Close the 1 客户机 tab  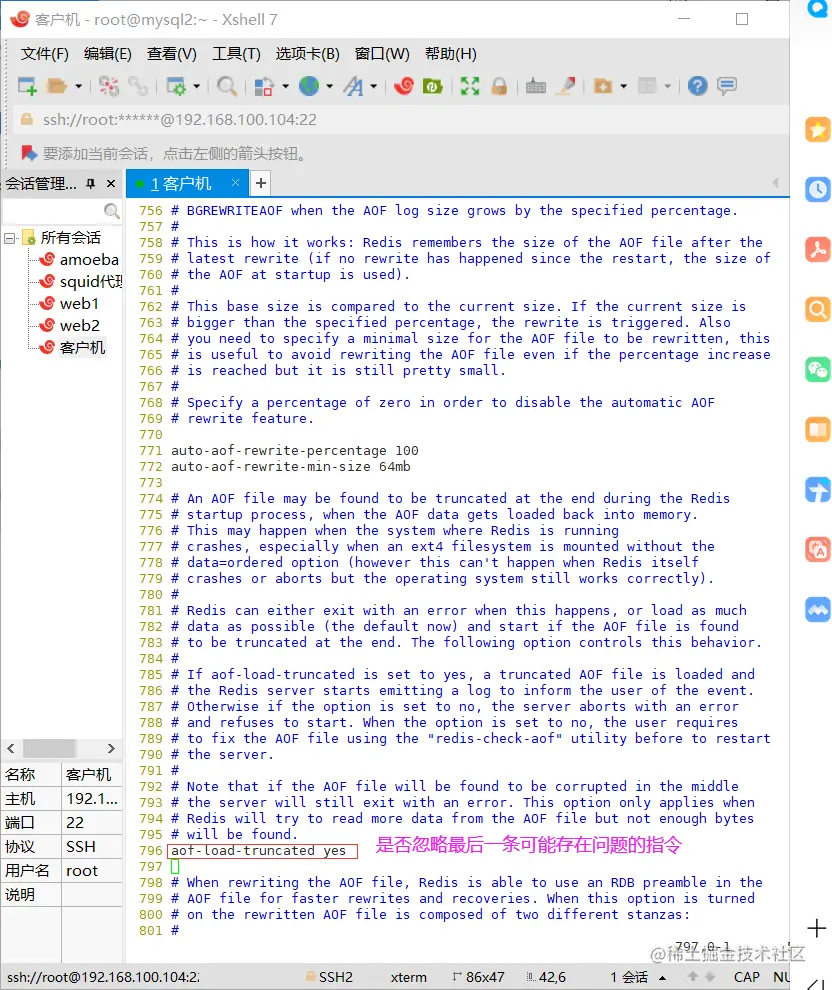(x=235, y=182)
